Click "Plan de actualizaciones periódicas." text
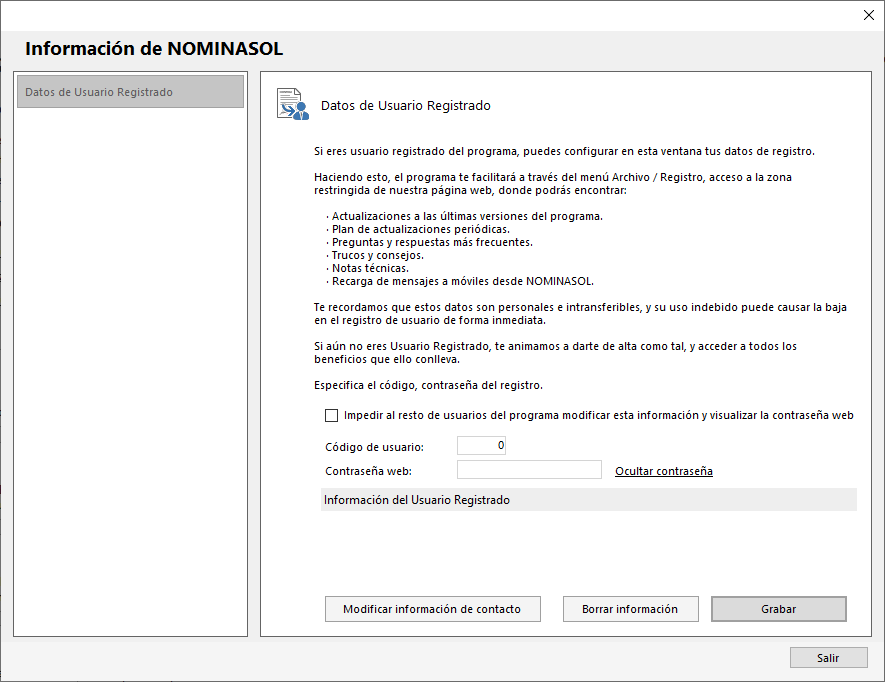 420,229
